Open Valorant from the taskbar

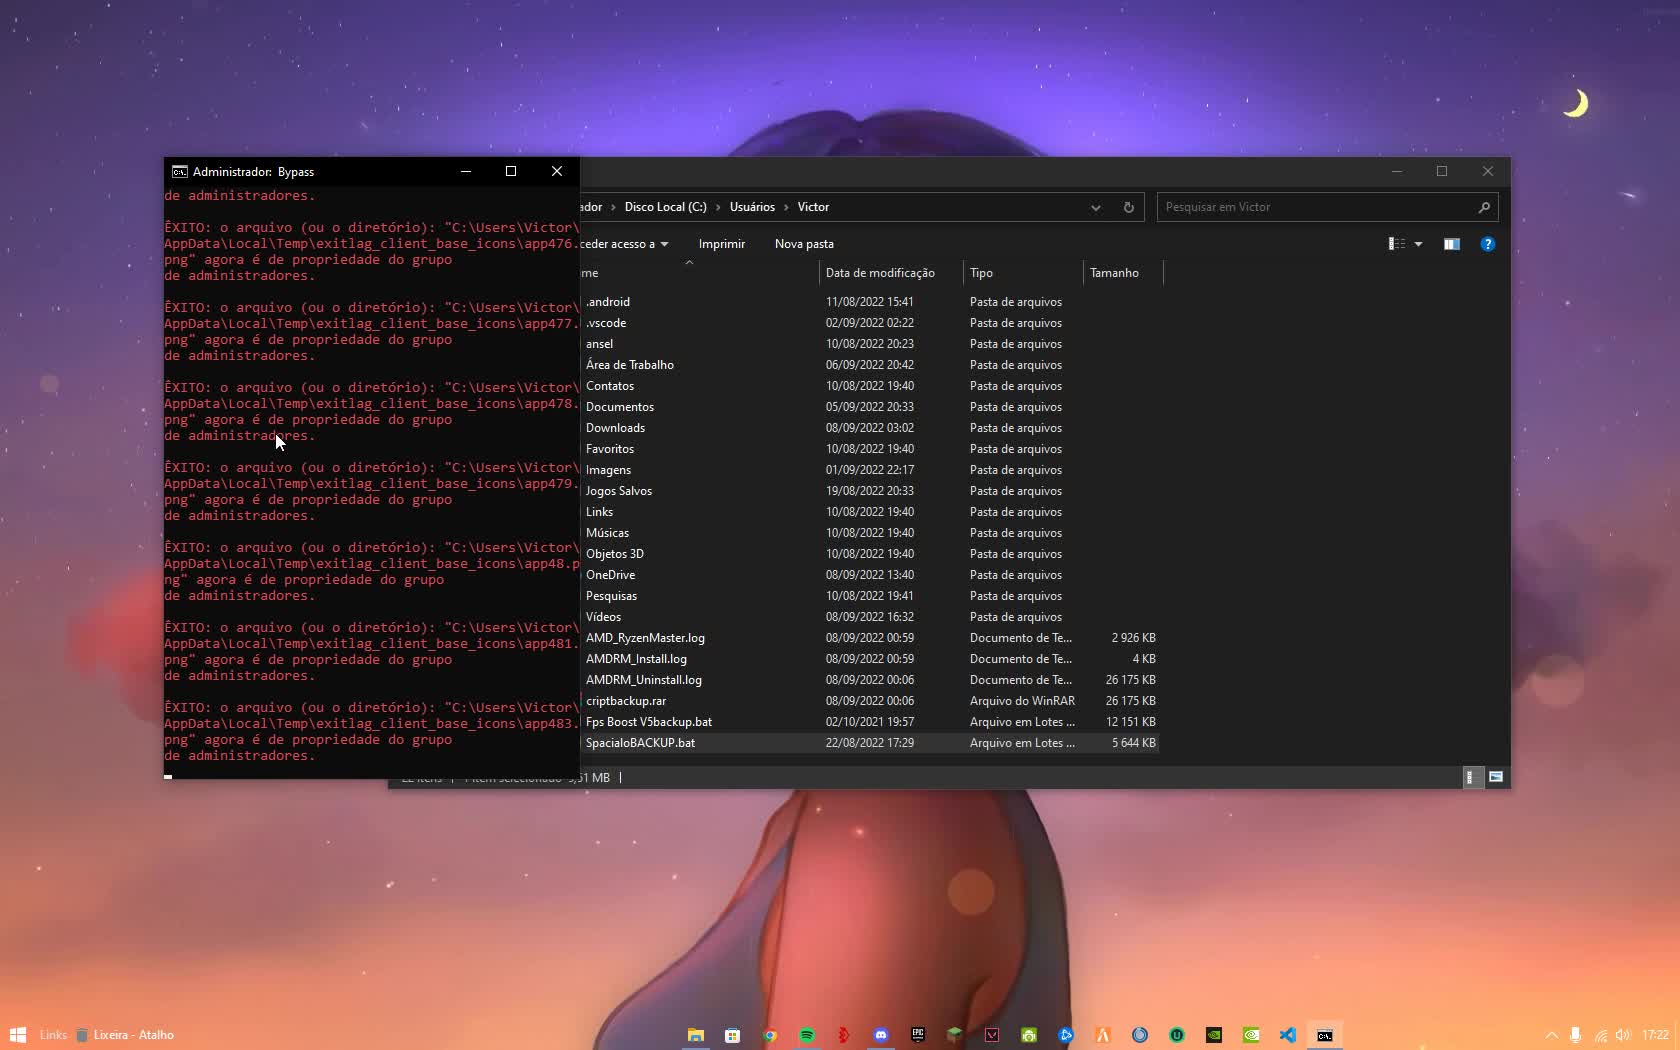pyautogui.click(x=992, y=1035)
